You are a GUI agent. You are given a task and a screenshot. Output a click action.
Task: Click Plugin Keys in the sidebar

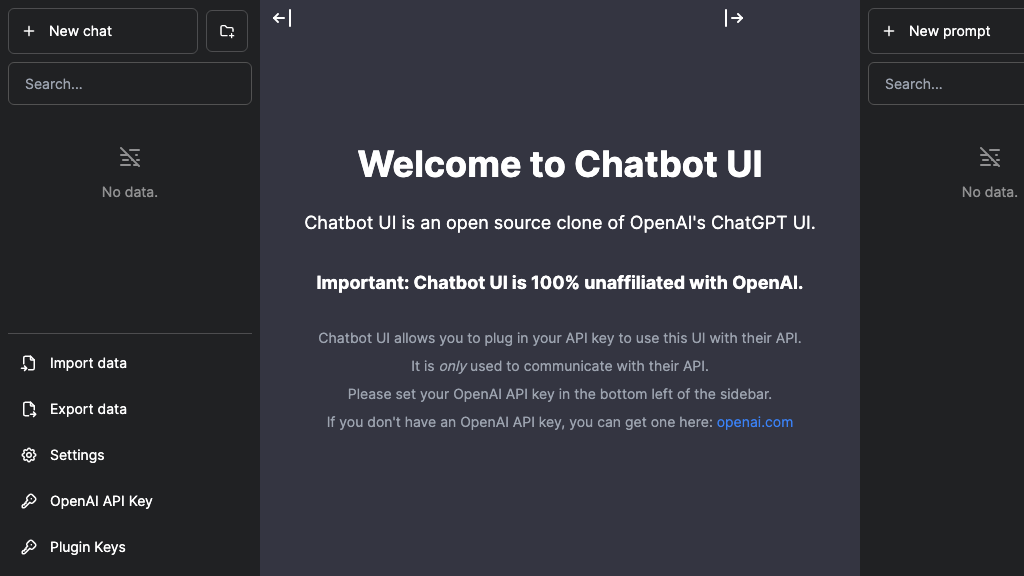click(87, 547)
